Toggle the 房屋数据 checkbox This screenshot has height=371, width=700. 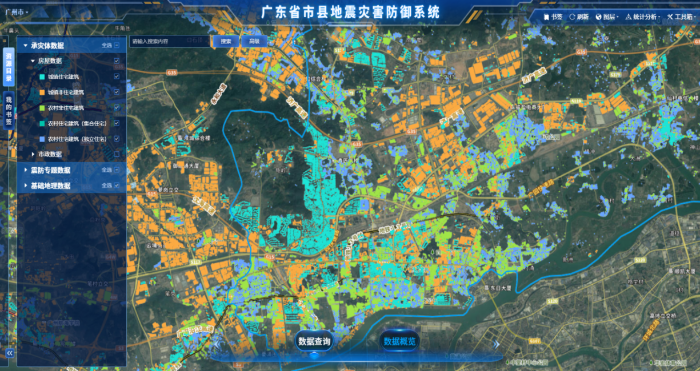coord(117,61)
